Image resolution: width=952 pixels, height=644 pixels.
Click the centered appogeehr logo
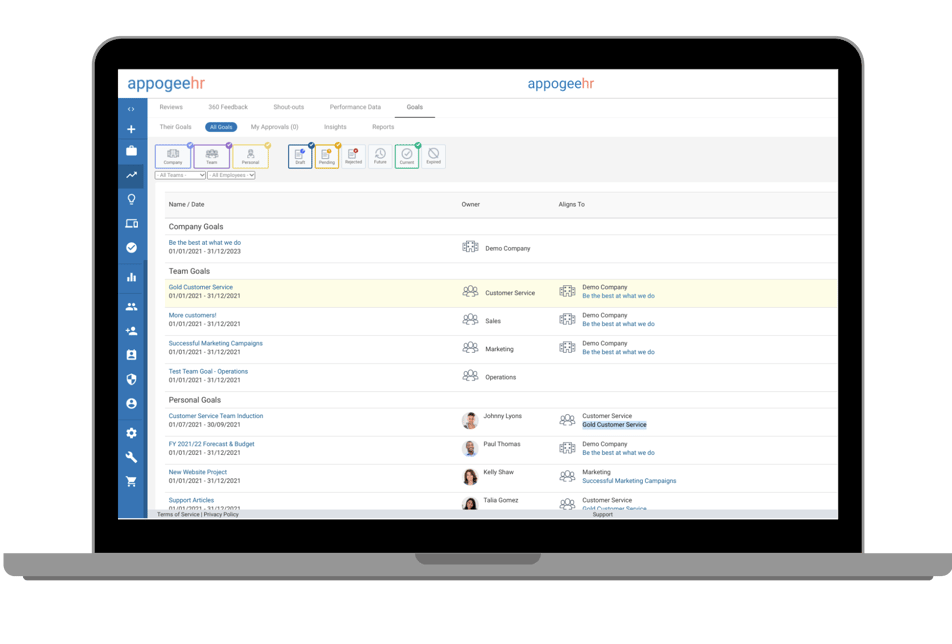pos(560,84)
